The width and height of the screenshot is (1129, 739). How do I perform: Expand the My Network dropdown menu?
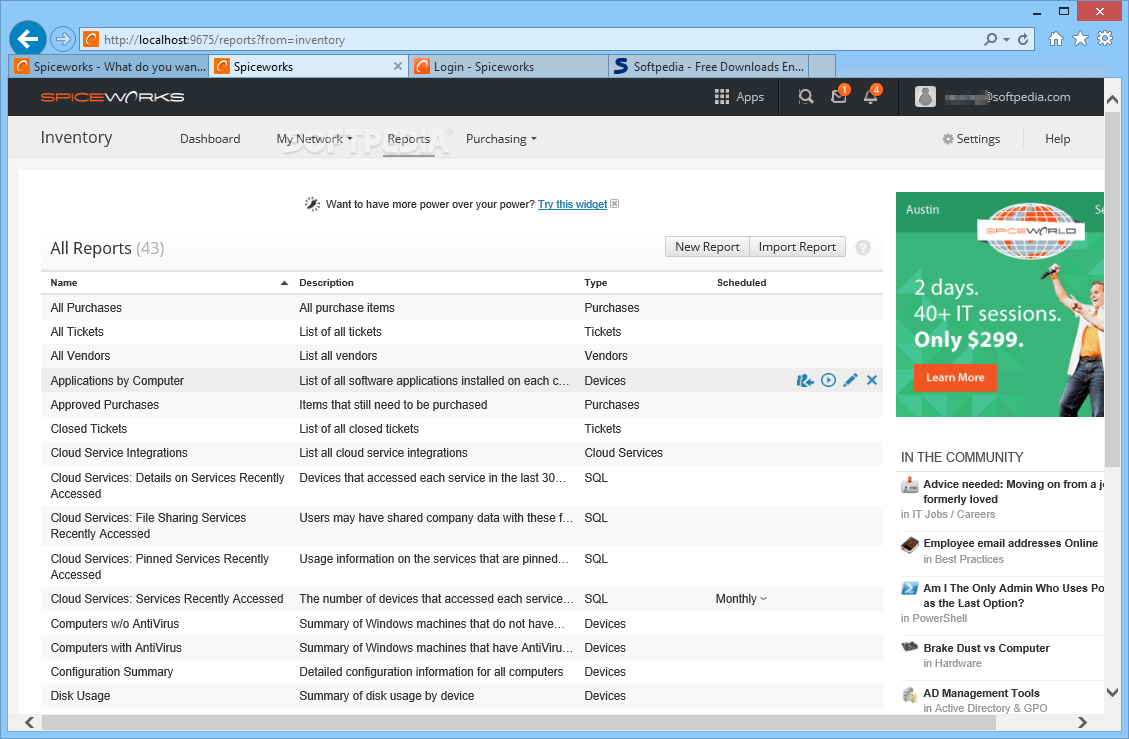pyautogui.click(x=315, y=139)
